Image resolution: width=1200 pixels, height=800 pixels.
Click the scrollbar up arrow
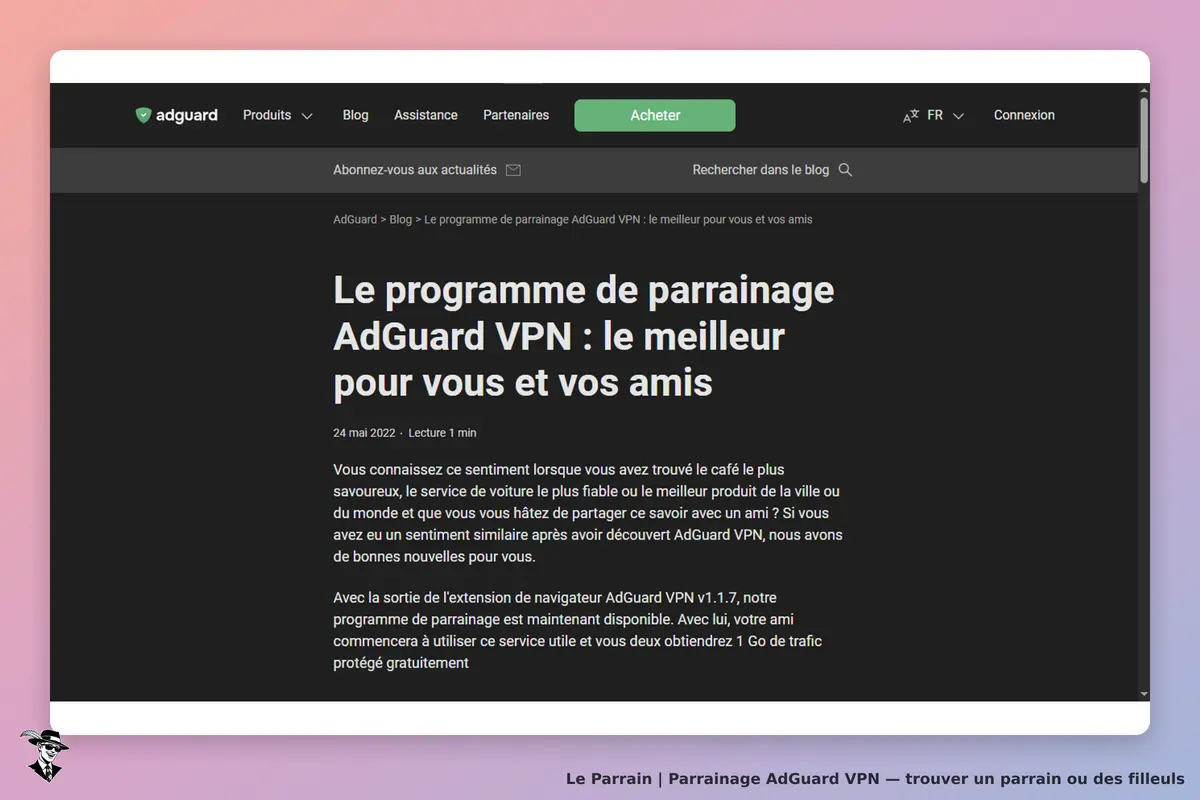tap(1144, 90)
